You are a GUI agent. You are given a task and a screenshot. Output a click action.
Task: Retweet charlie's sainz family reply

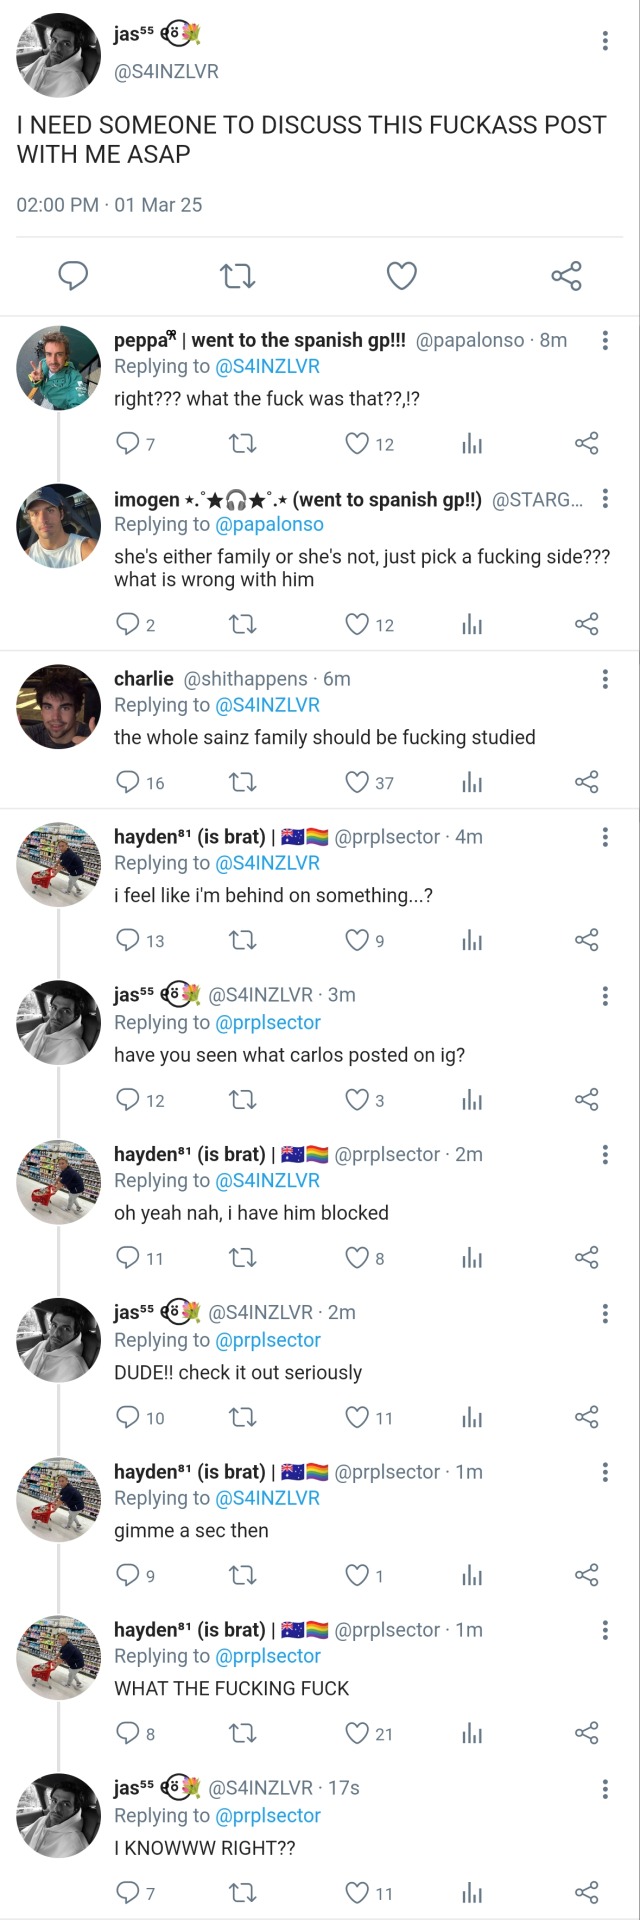(x=243, y=782)
